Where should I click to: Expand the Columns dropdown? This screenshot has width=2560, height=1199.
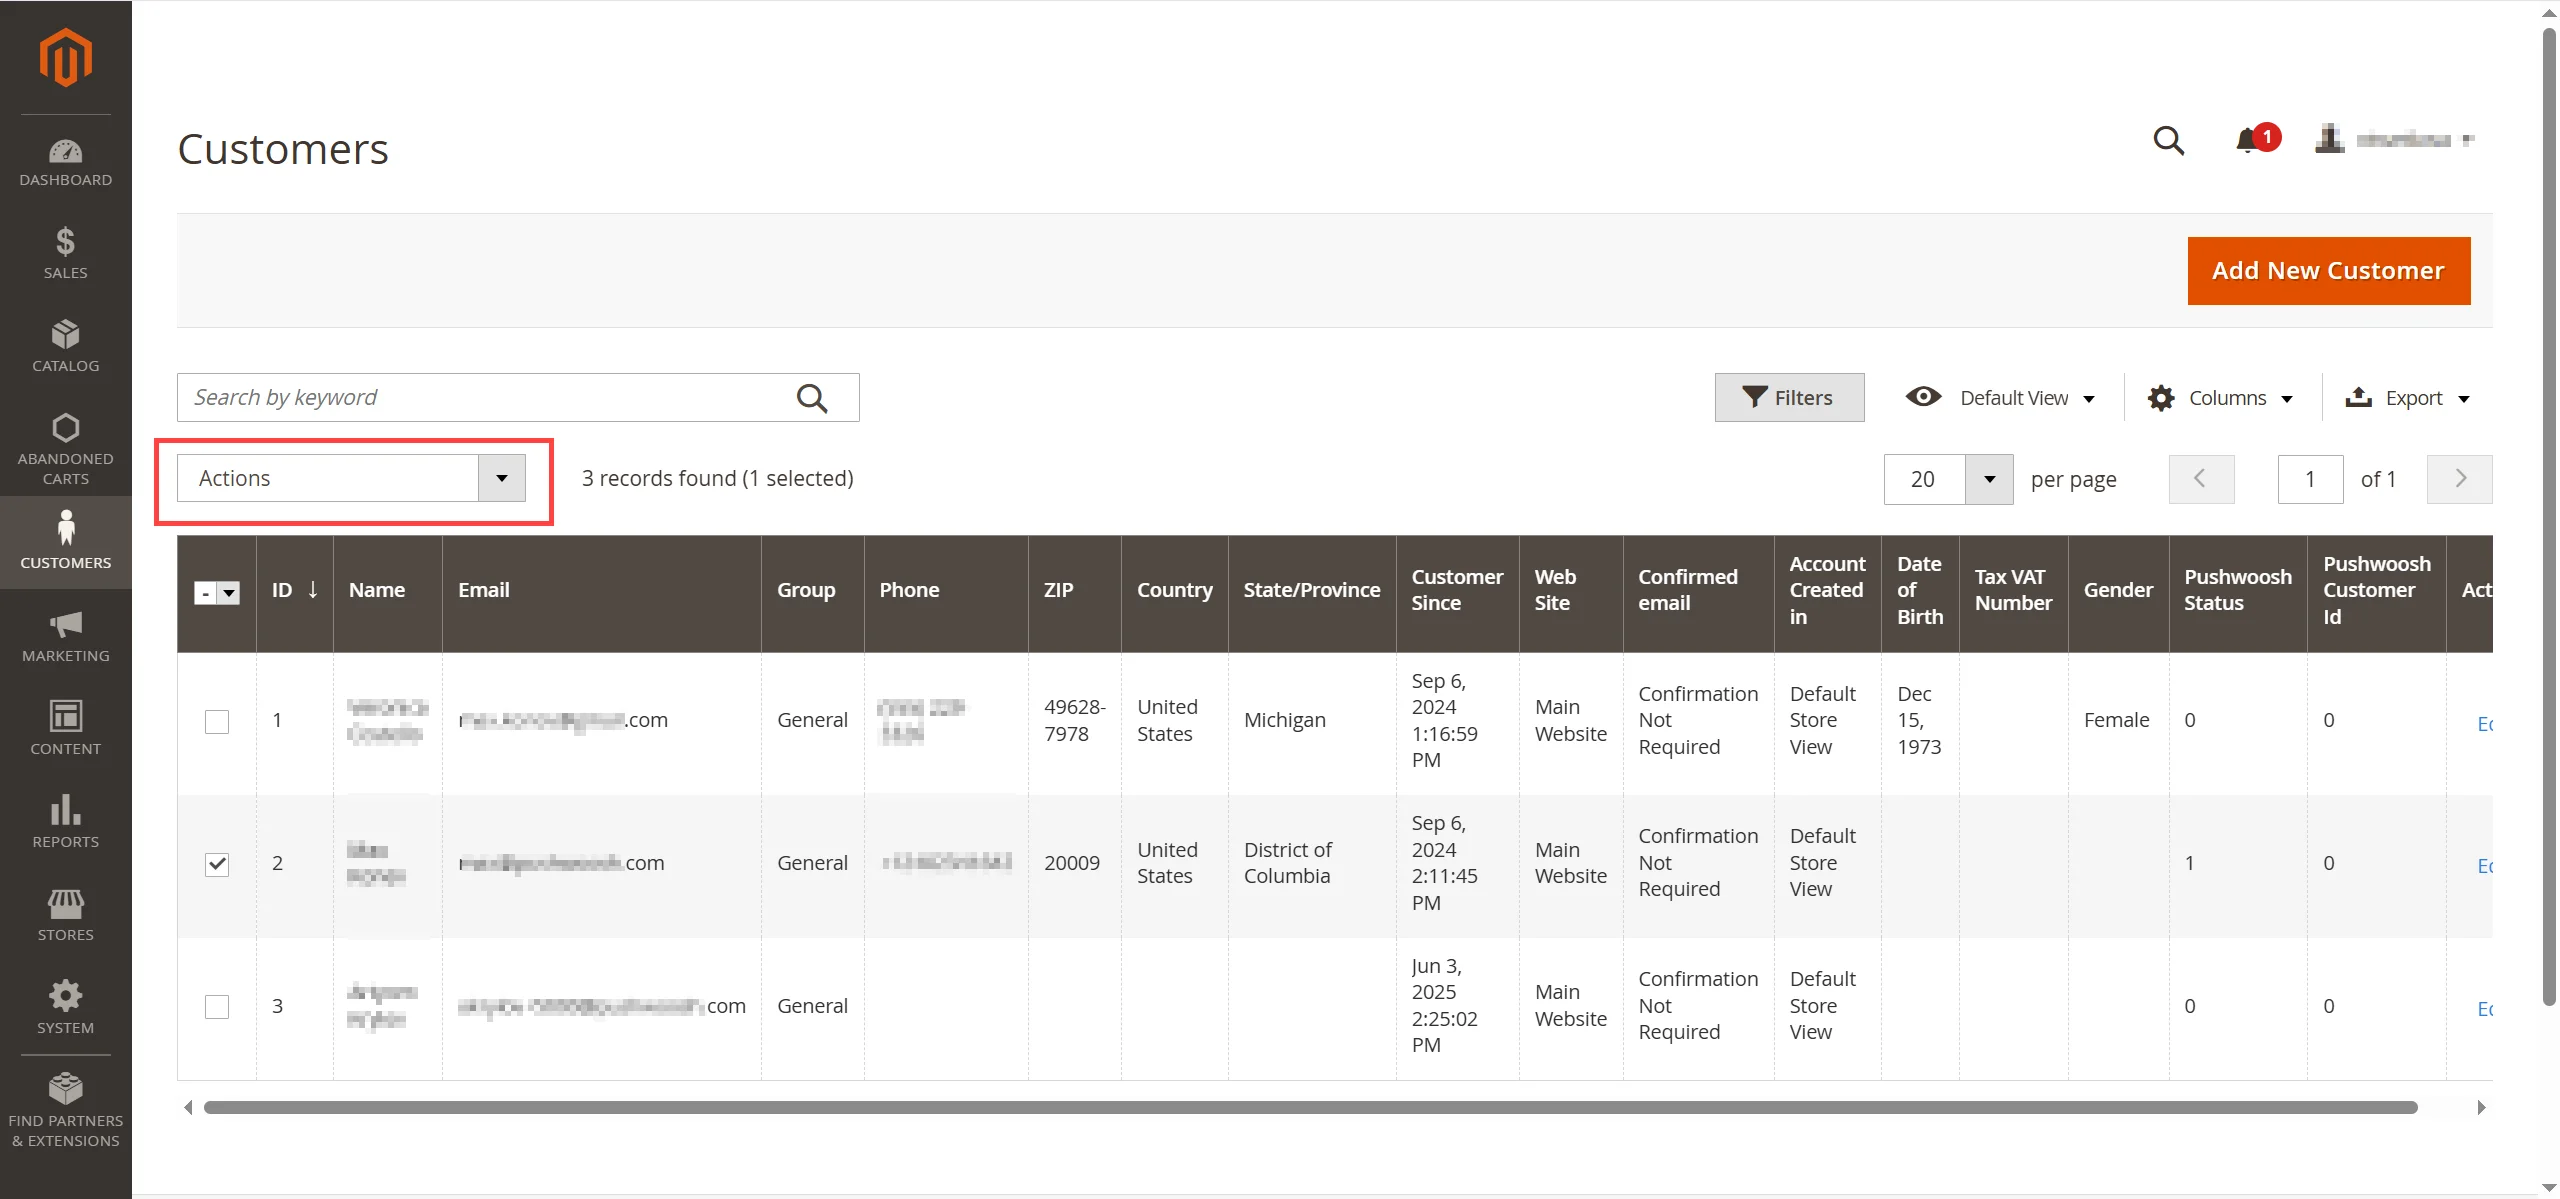click(x=2220, y=398)
